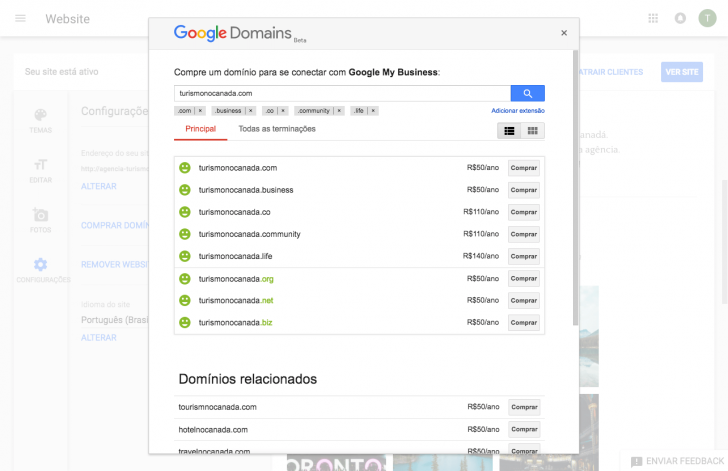
Task: Click the Adicionar extensão link
Action: coord(518,111)
